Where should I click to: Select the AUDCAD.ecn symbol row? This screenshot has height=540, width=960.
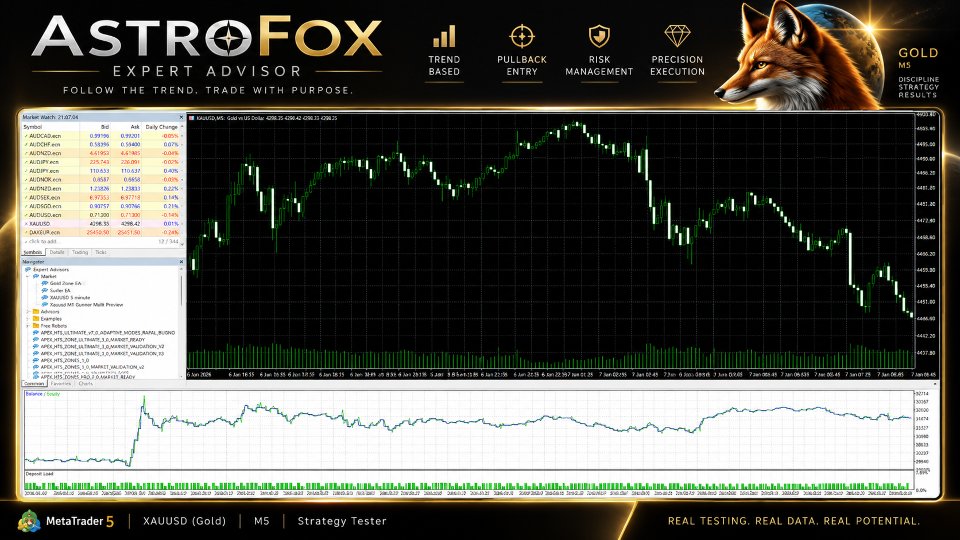pyautogui.click(x=102, y=136)
